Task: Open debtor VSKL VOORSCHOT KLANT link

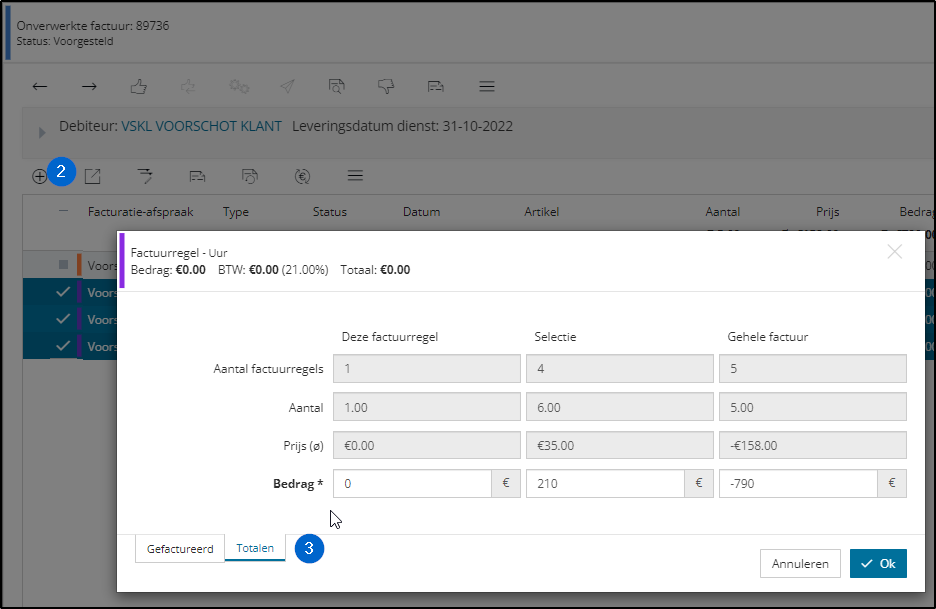Action: tap(201, 127)
